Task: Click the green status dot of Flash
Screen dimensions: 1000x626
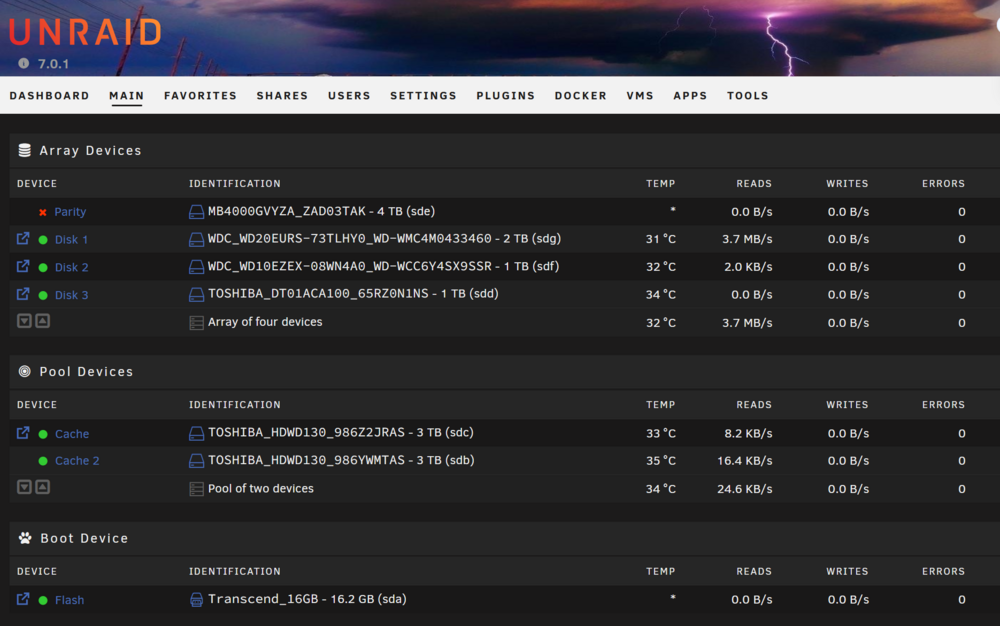Action: (43, 601)
